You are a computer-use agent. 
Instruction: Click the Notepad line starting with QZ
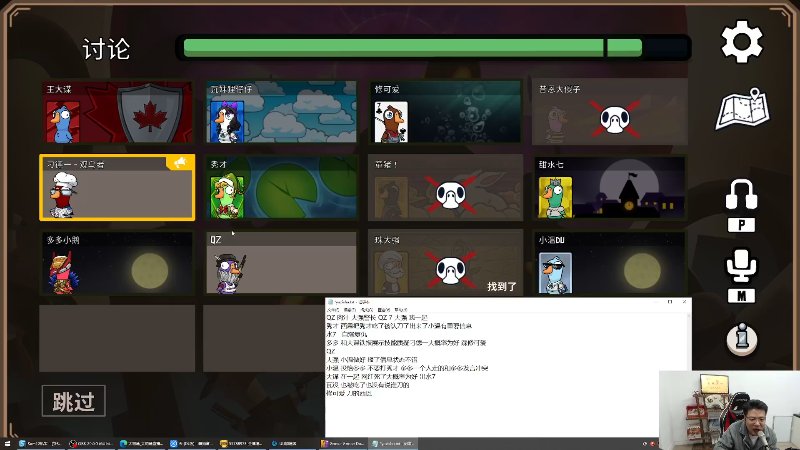tap(377, 317)
